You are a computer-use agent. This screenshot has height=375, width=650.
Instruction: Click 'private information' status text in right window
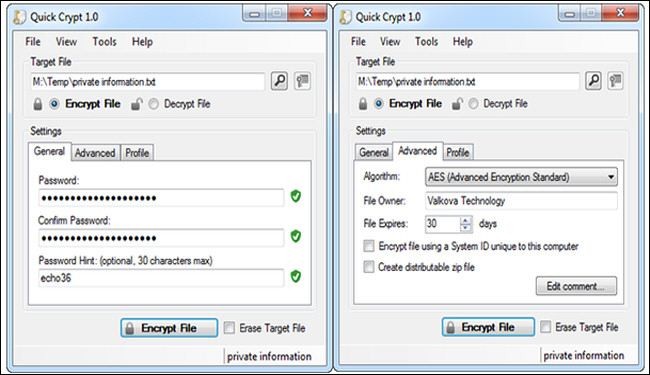pyautogui.click(x=583, y=356)
